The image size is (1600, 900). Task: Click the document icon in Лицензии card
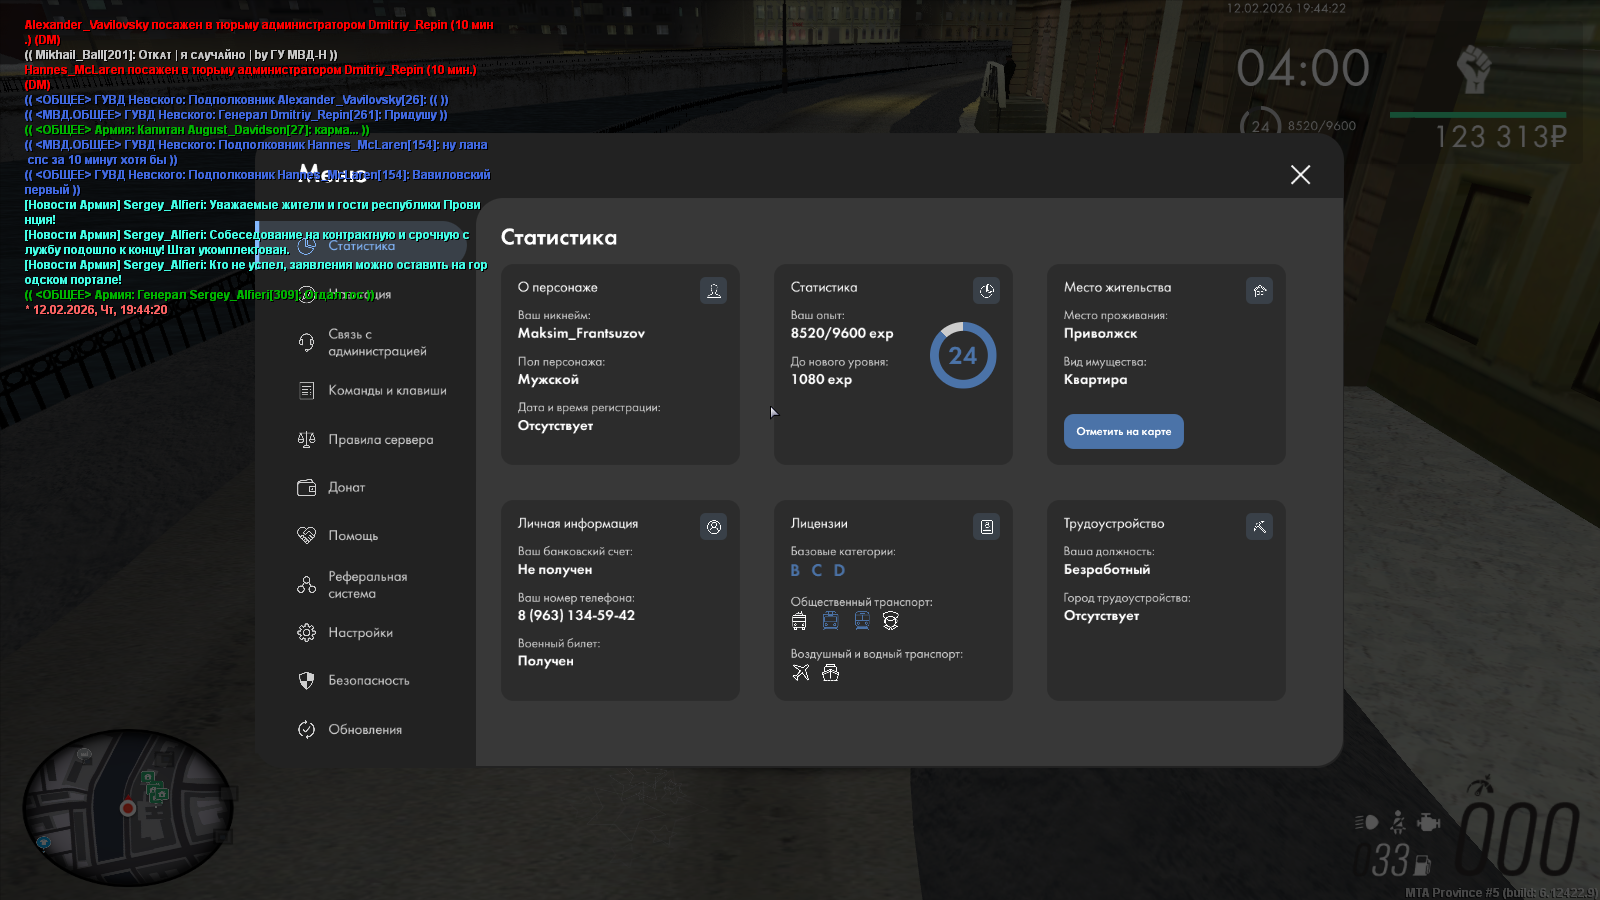point(986,527)
